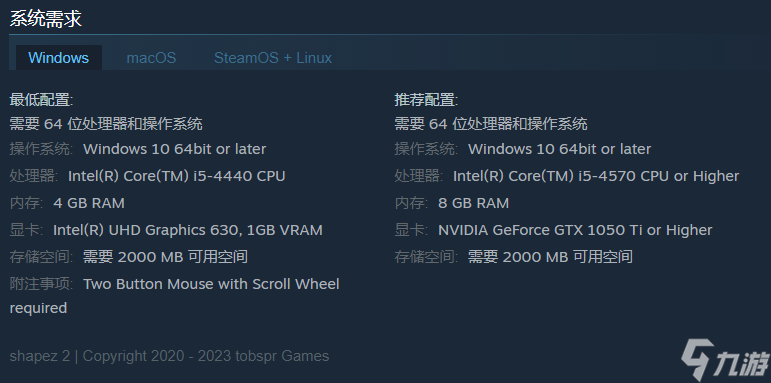Click recommended storage 需要 2000 MB 可用空间 text

(550, 257)
